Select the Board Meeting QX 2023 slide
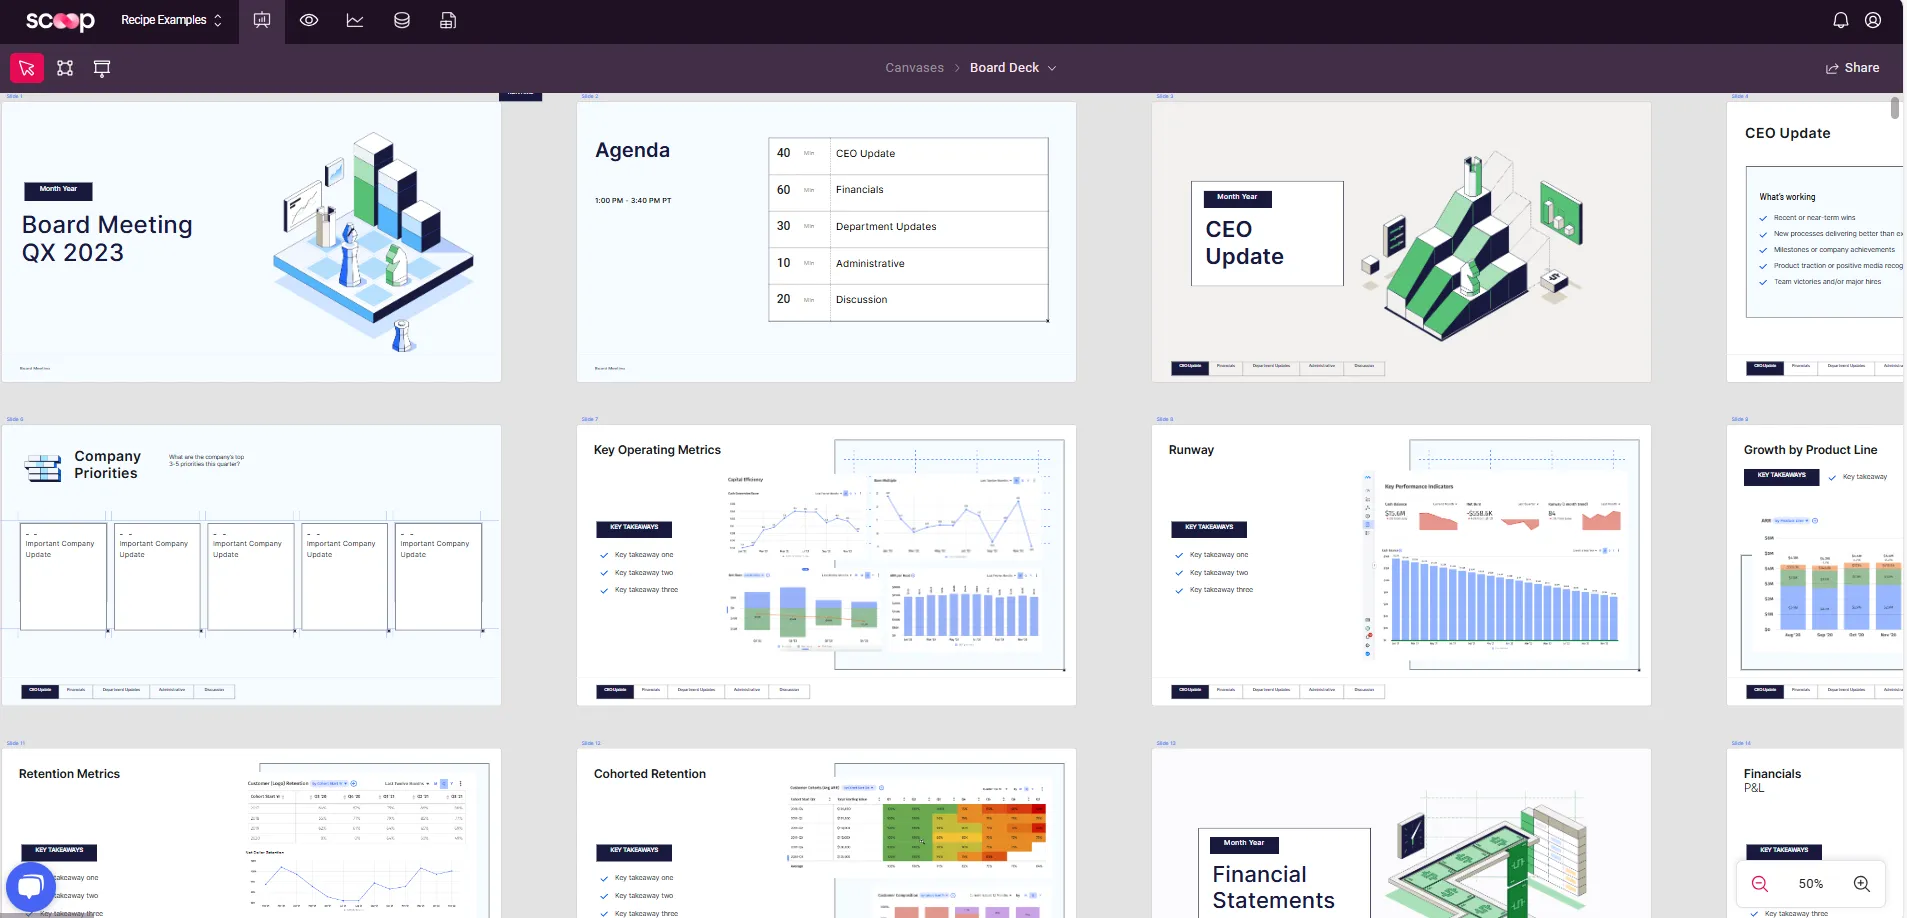Screen dimensions: 1907x918 (251, 241)
